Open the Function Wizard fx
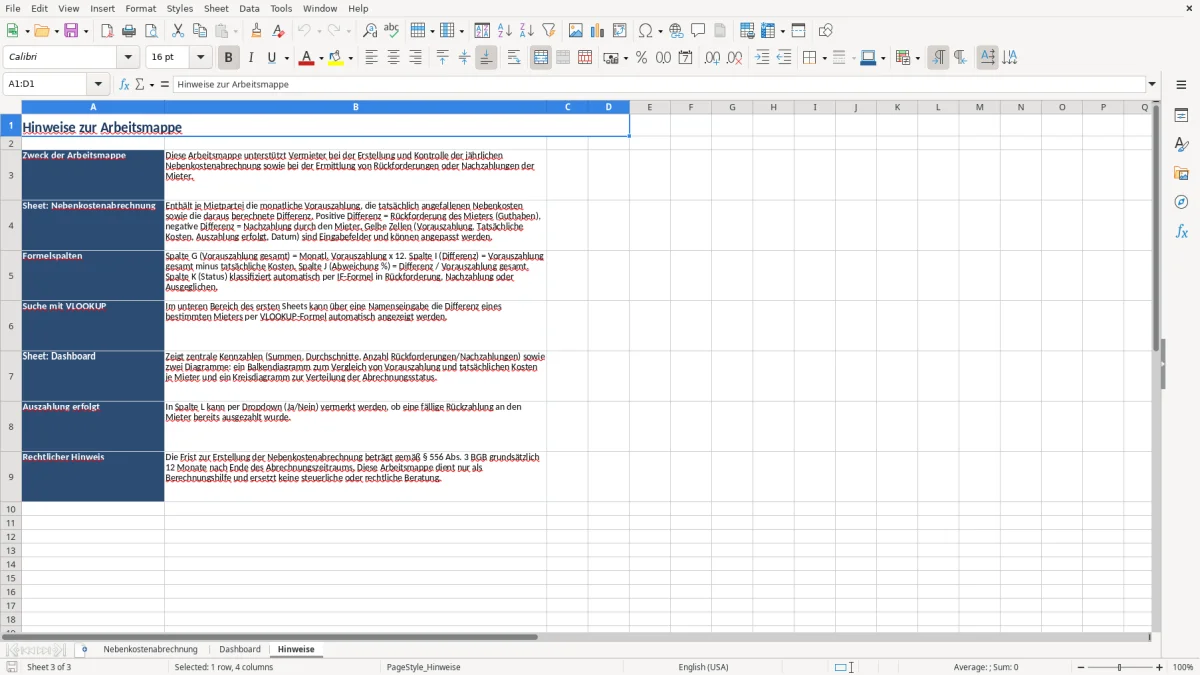Screen dimensions: 1200x675 click(125, 84)
